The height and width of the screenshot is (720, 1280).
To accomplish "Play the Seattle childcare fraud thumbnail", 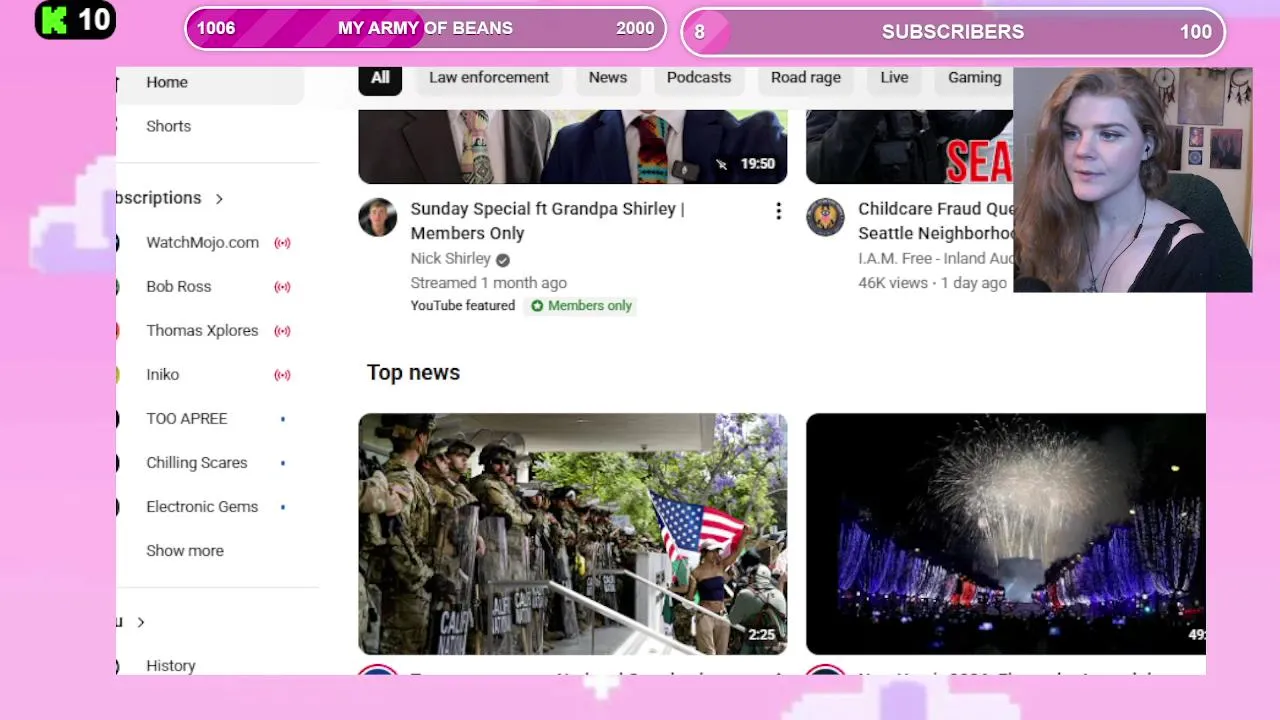I will (x=910, y=147).
